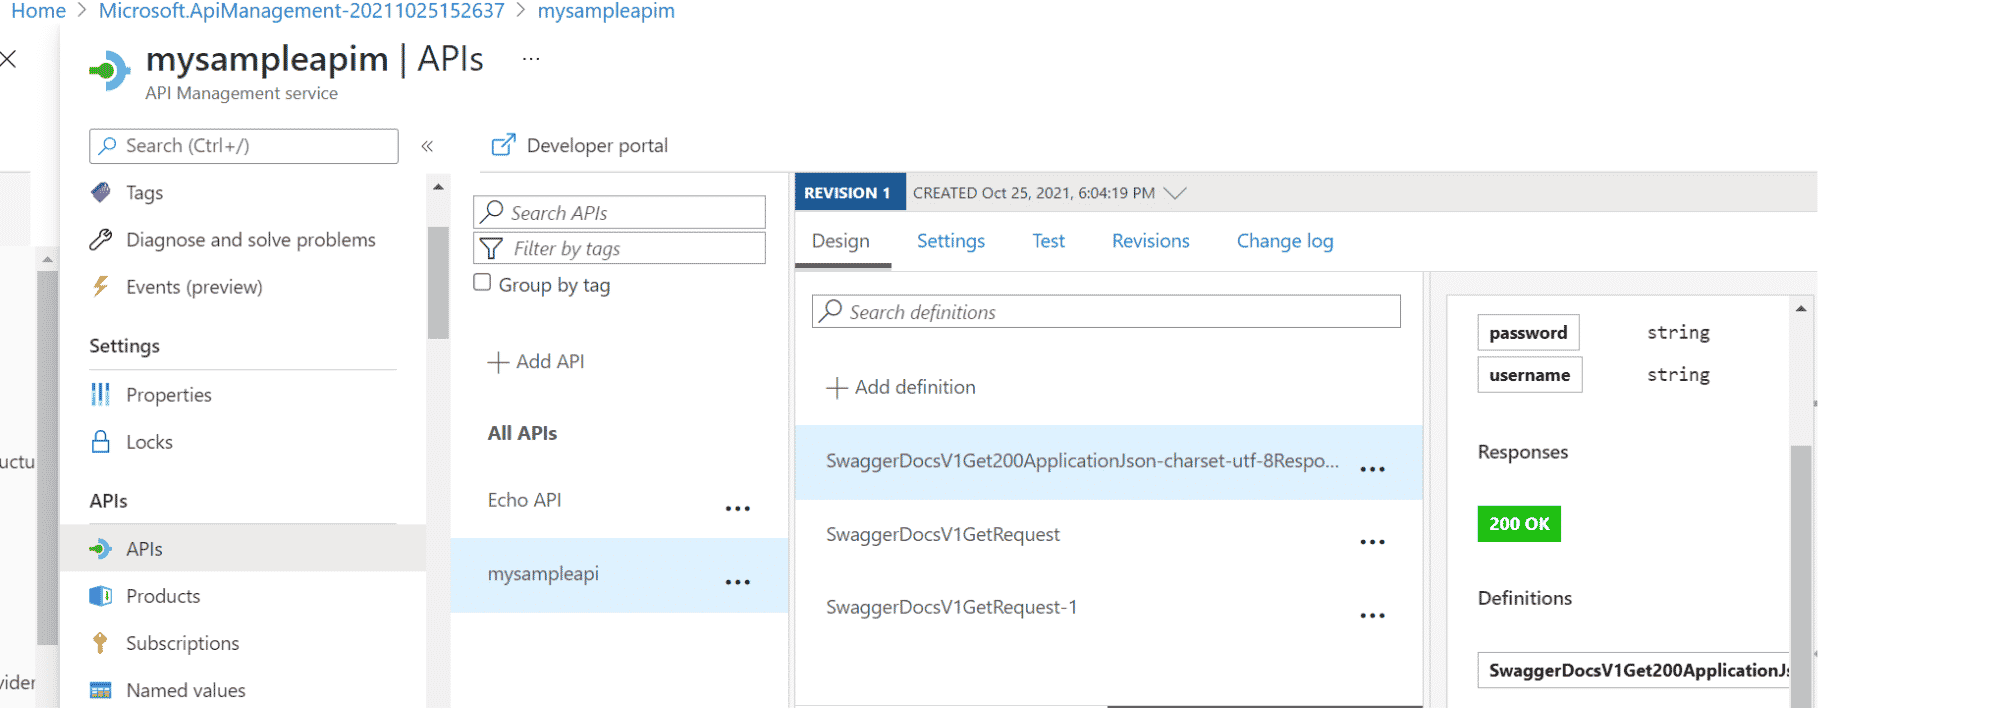Switch to the Test tab

(1048, 241)
